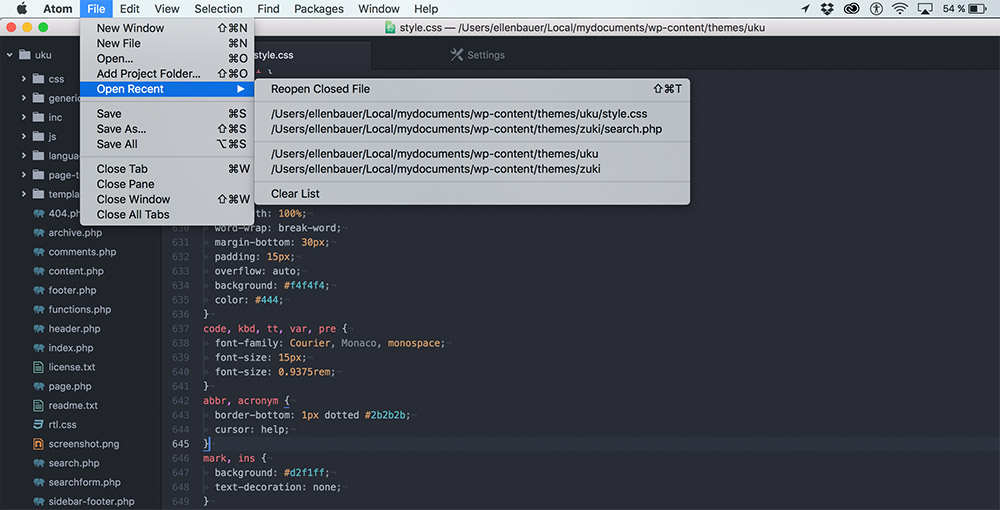
Task: Click the readme.txt file icon
Action: coord(38,405)
